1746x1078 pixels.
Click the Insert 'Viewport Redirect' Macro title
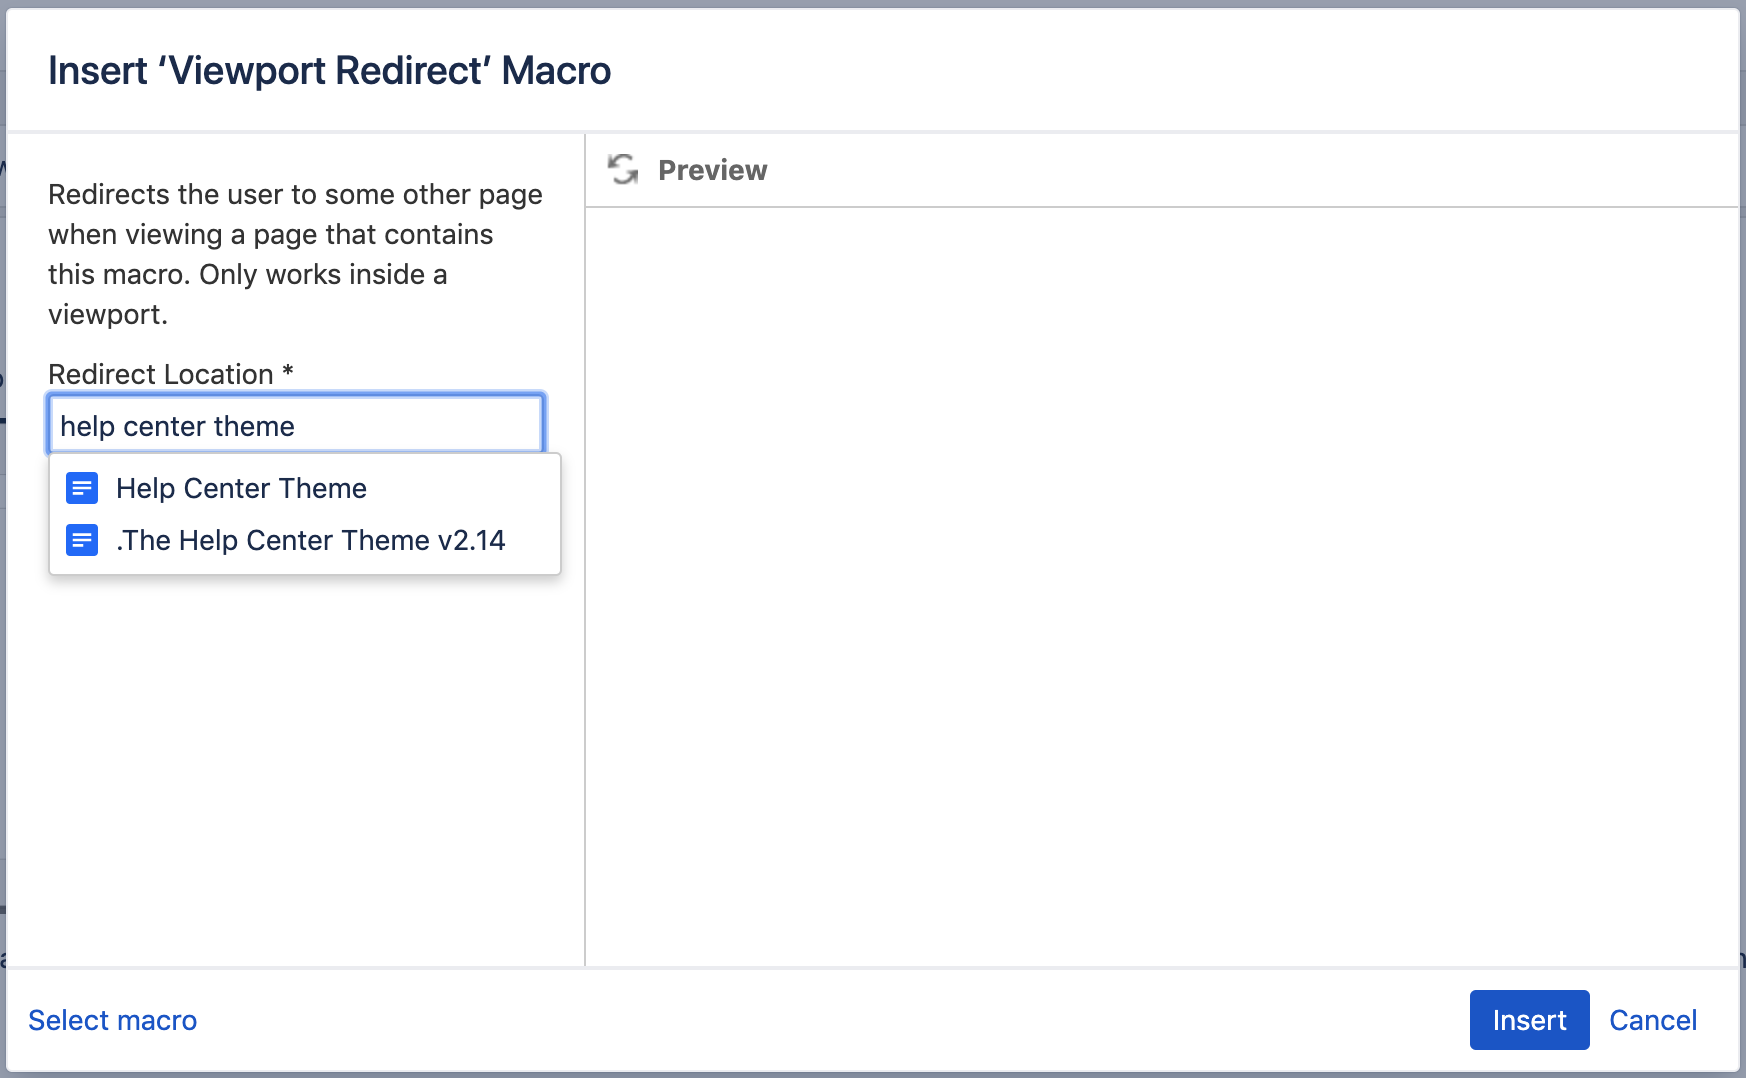tap(329, 71)
